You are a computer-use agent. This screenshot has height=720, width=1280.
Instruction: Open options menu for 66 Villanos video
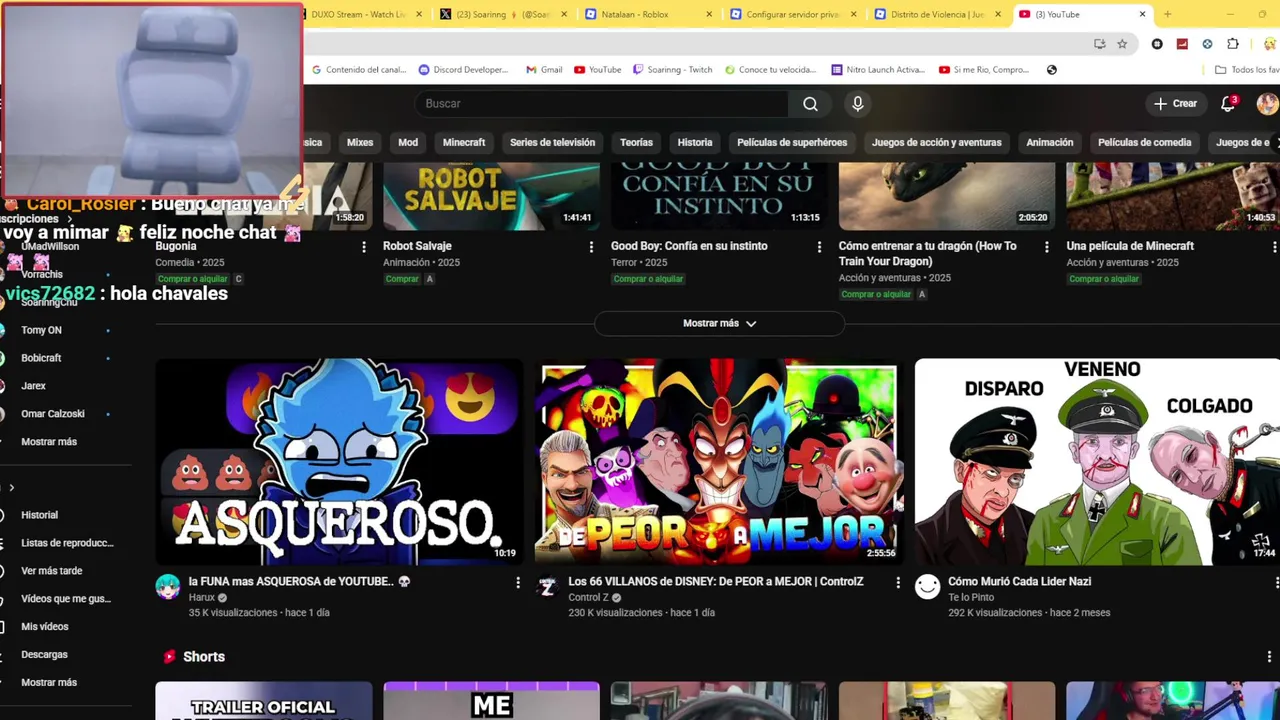[897, 582]
